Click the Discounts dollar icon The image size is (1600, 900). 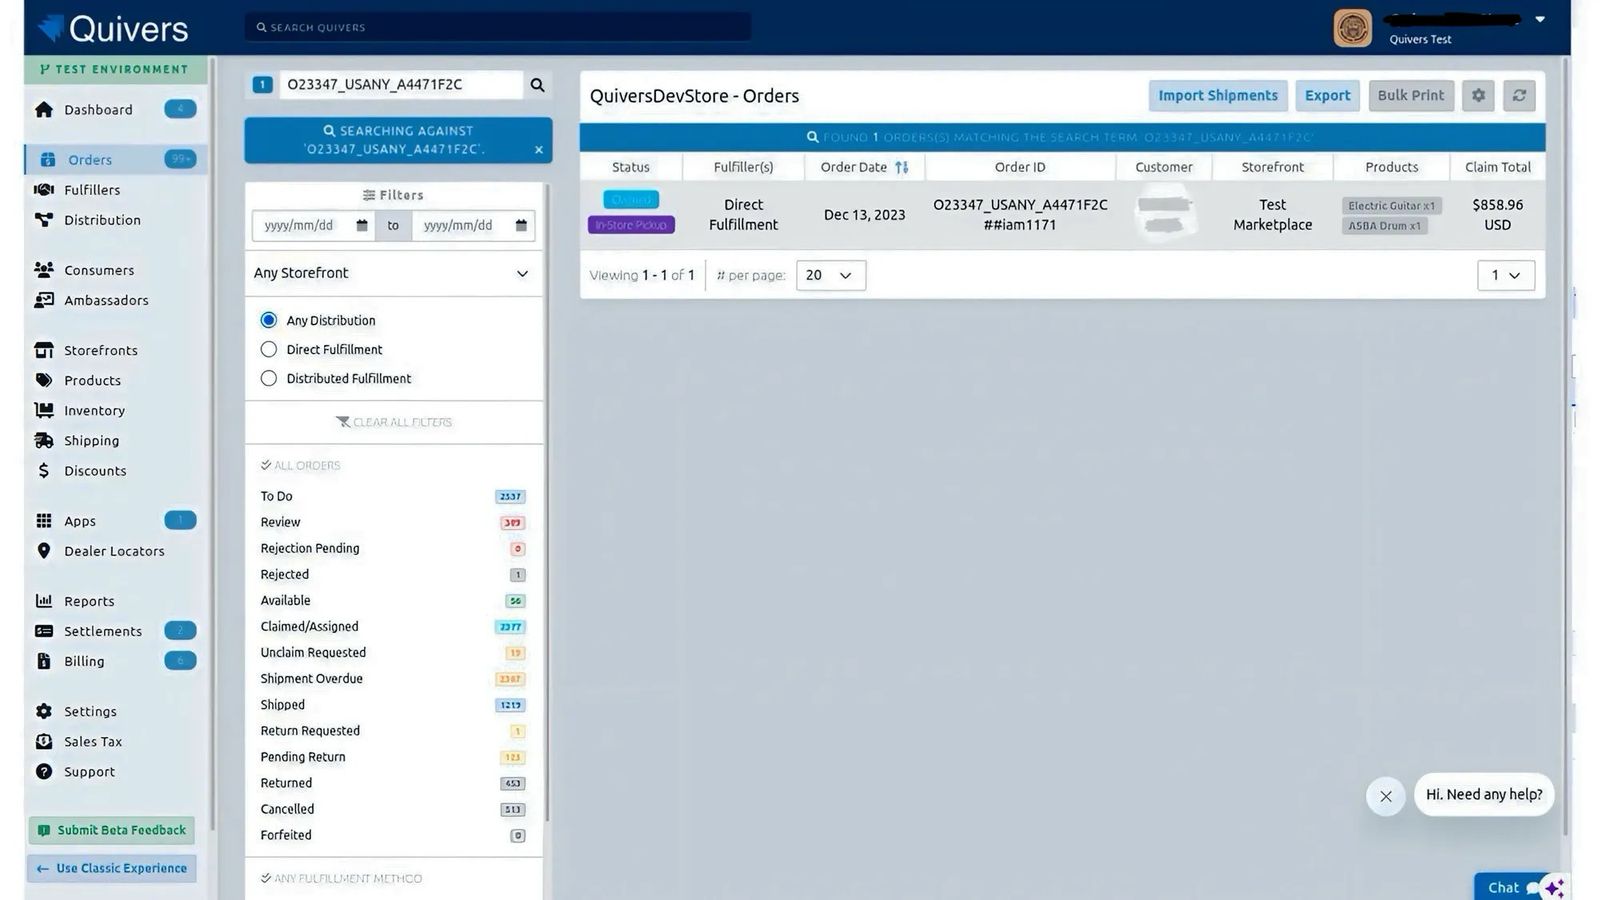point(44,470)
